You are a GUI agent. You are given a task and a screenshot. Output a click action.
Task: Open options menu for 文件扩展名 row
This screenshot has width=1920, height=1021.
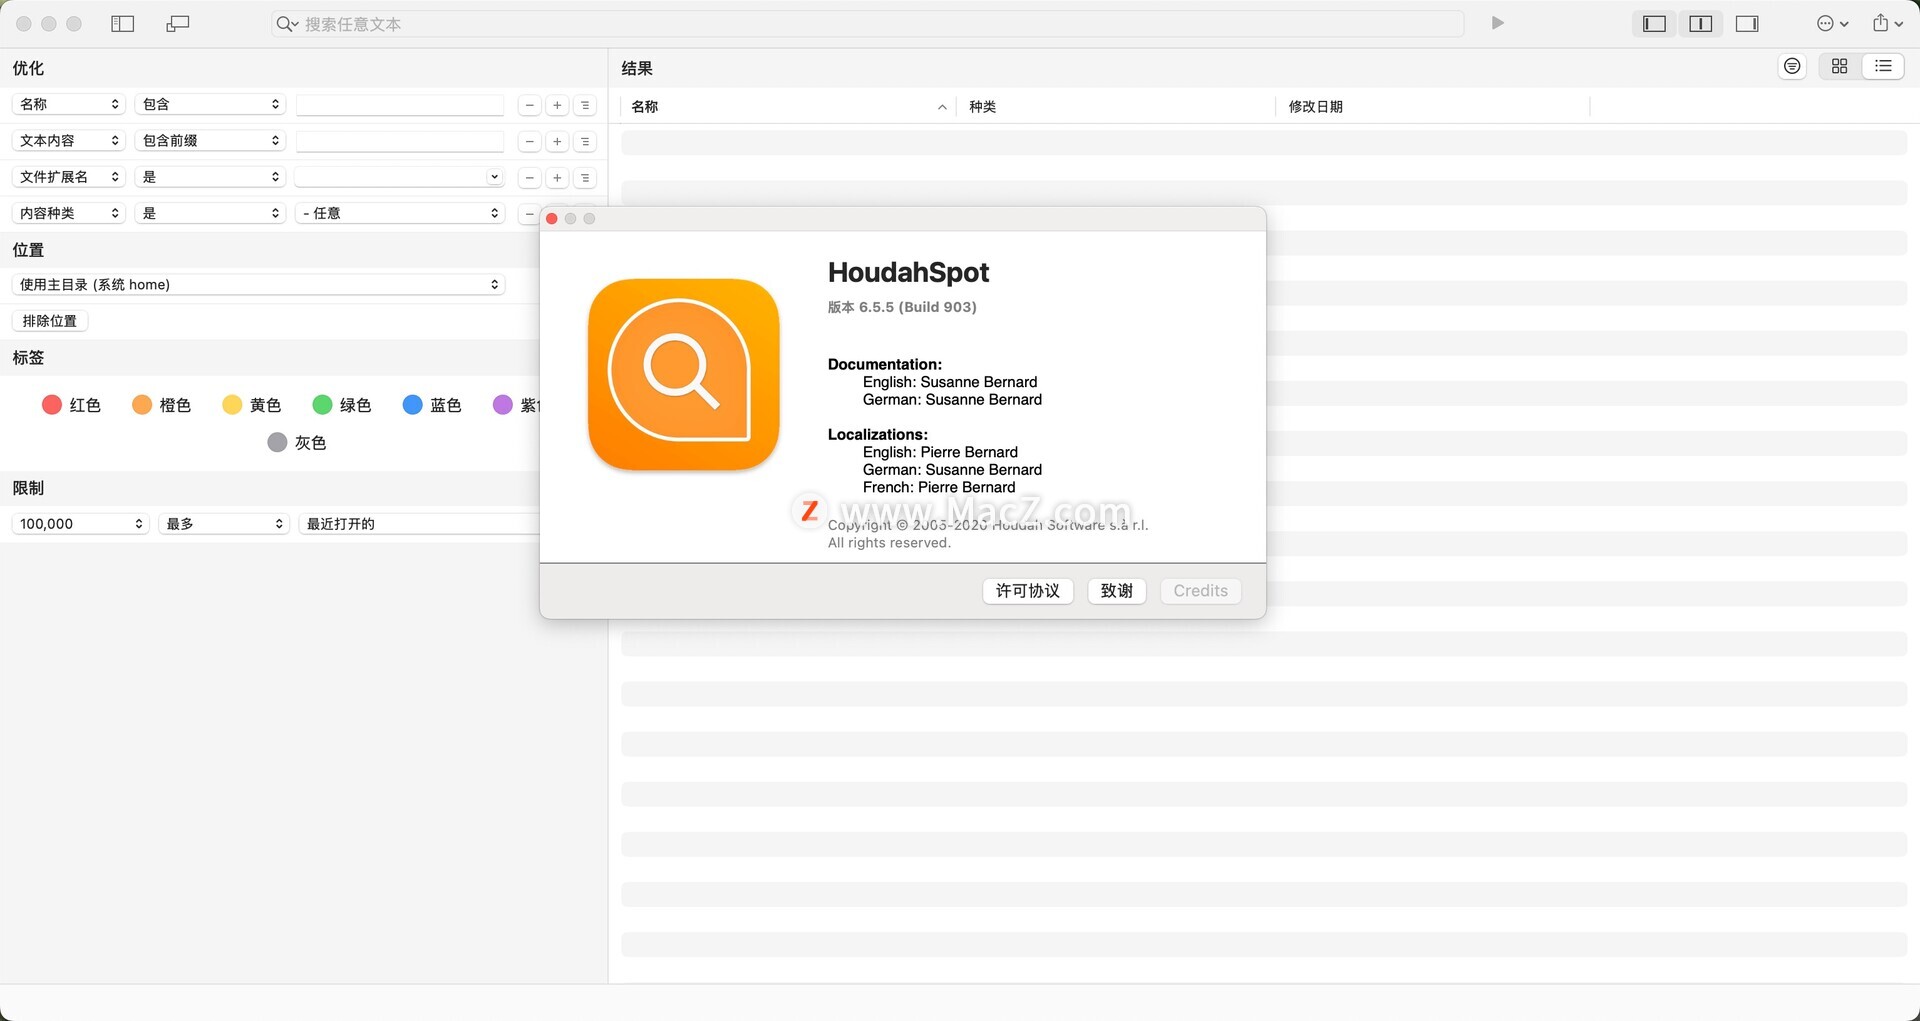pyautogui.click(x=585, y=177)
